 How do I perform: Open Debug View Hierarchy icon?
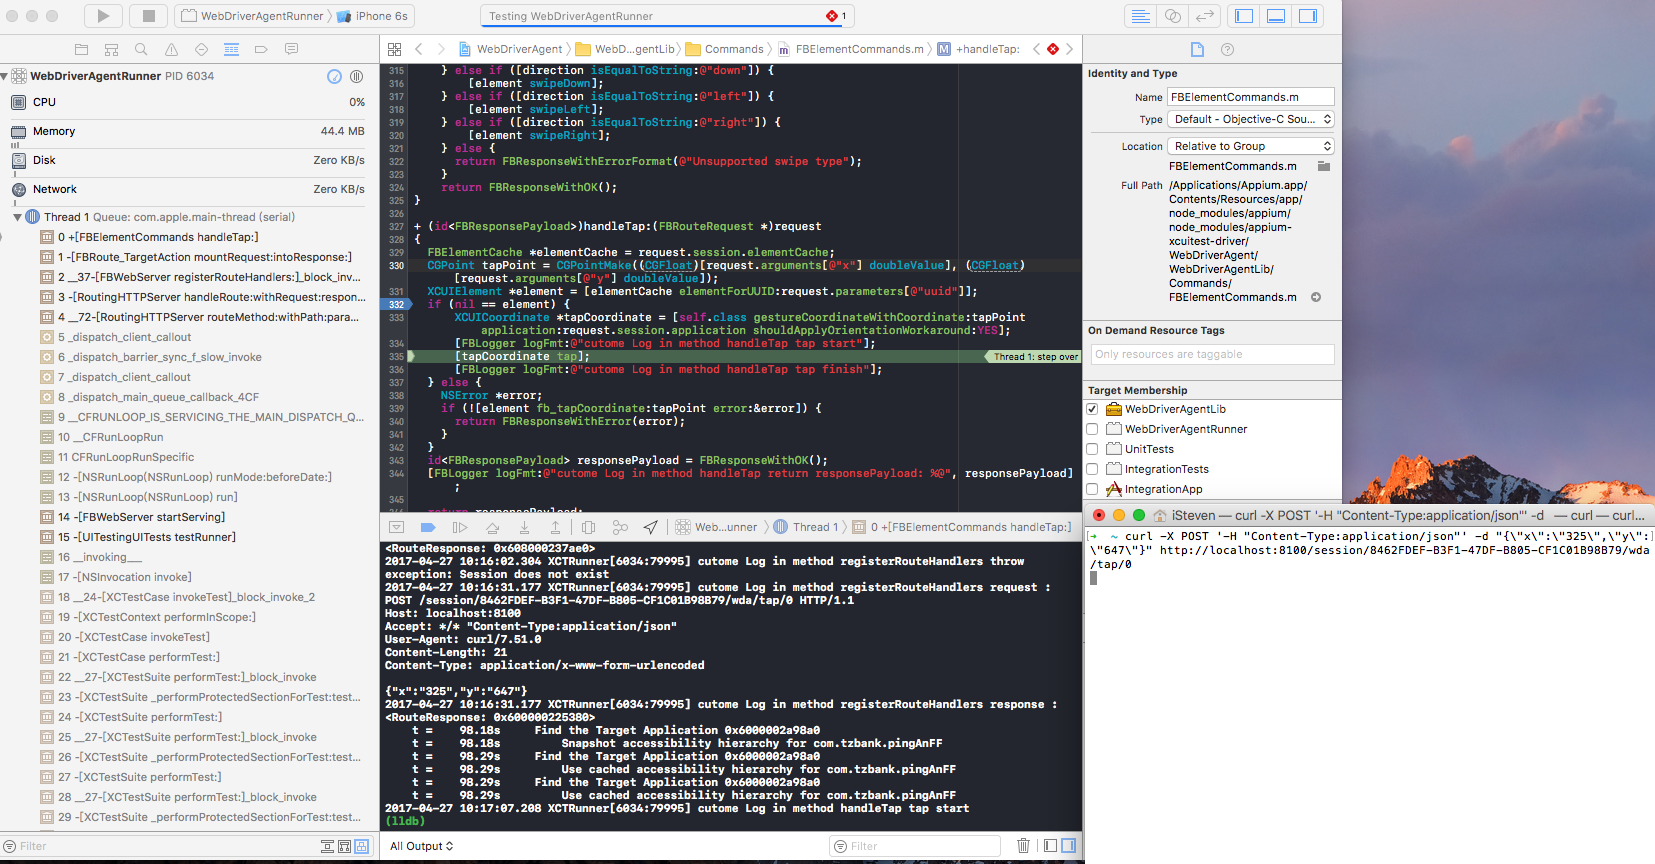[x=589, y=527]
